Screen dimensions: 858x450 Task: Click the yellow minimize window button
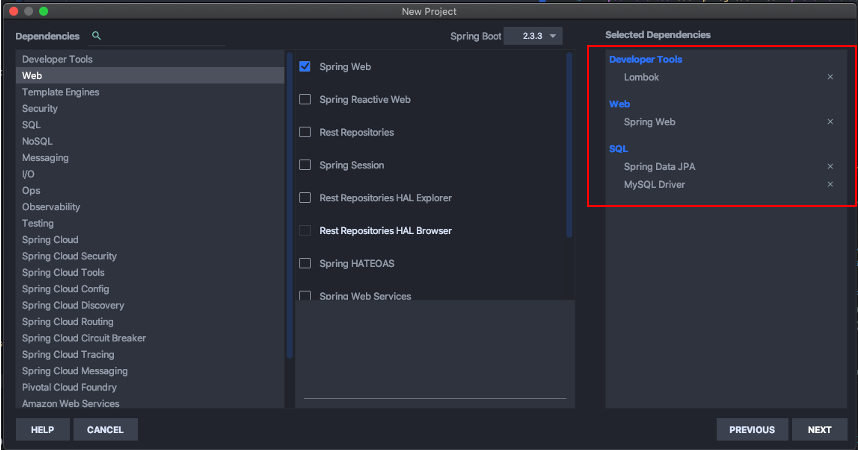coord(28,11)
